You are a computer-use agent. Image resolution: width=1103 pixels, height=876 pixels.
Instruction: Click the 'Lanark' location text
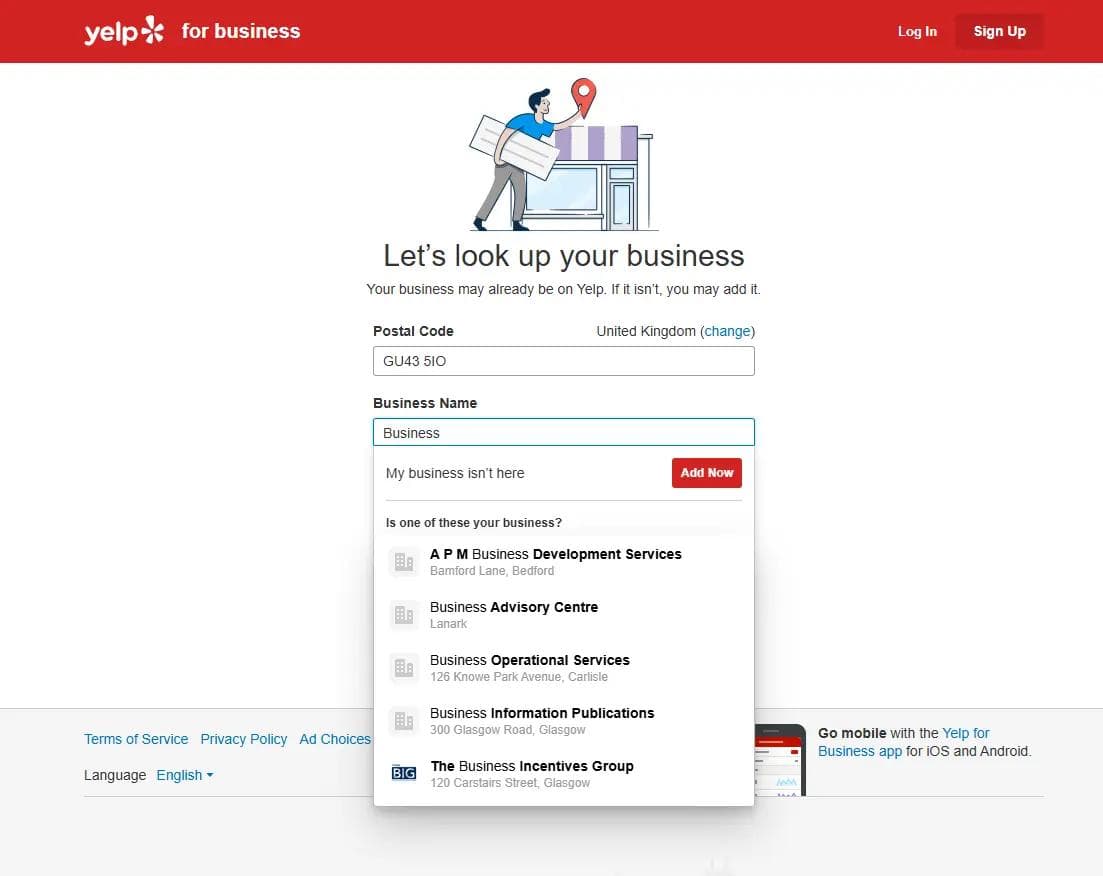[448, 624]
